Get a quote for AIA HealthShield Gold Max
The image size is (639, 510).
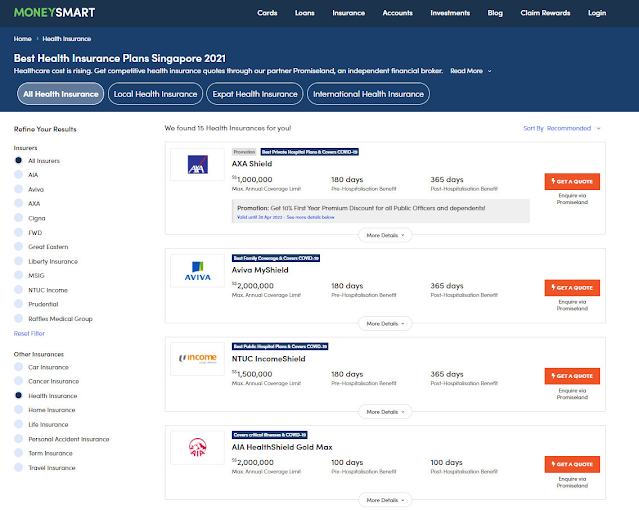click(572, 464)
